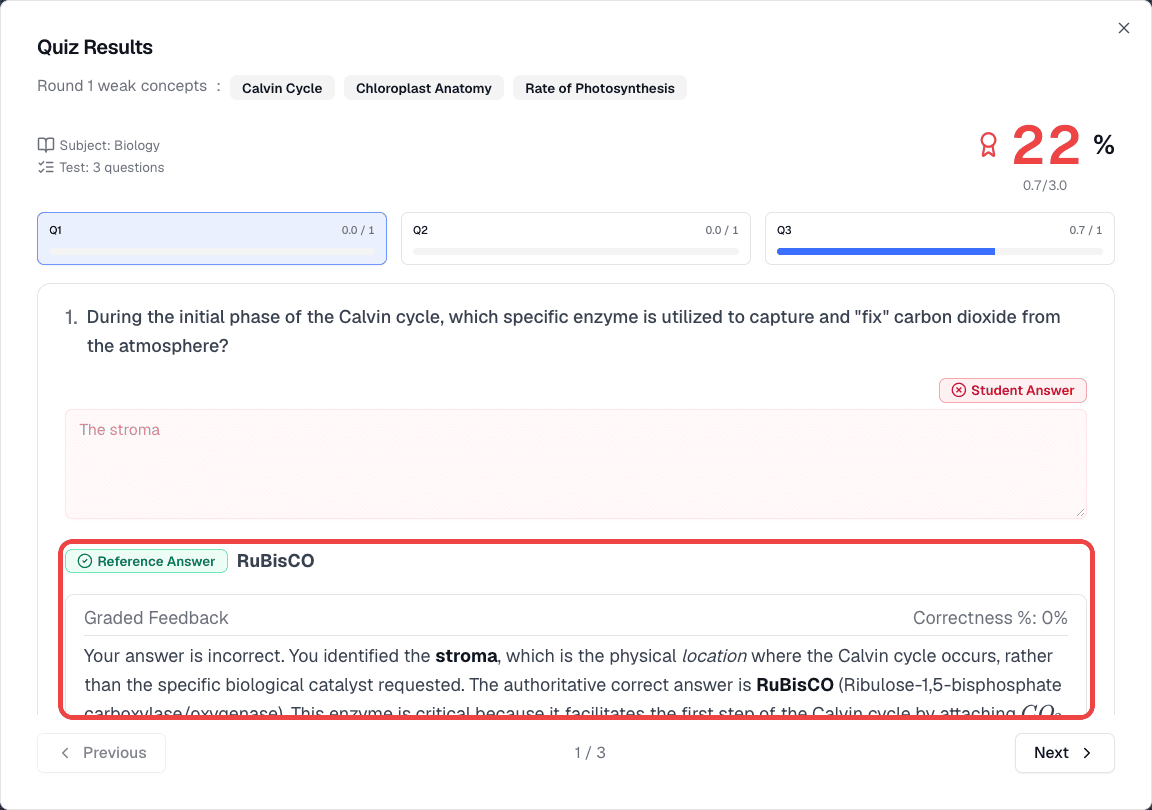Click the Previous button
This screenshot has height=810, width=1152.
click(x=101, y=753)
